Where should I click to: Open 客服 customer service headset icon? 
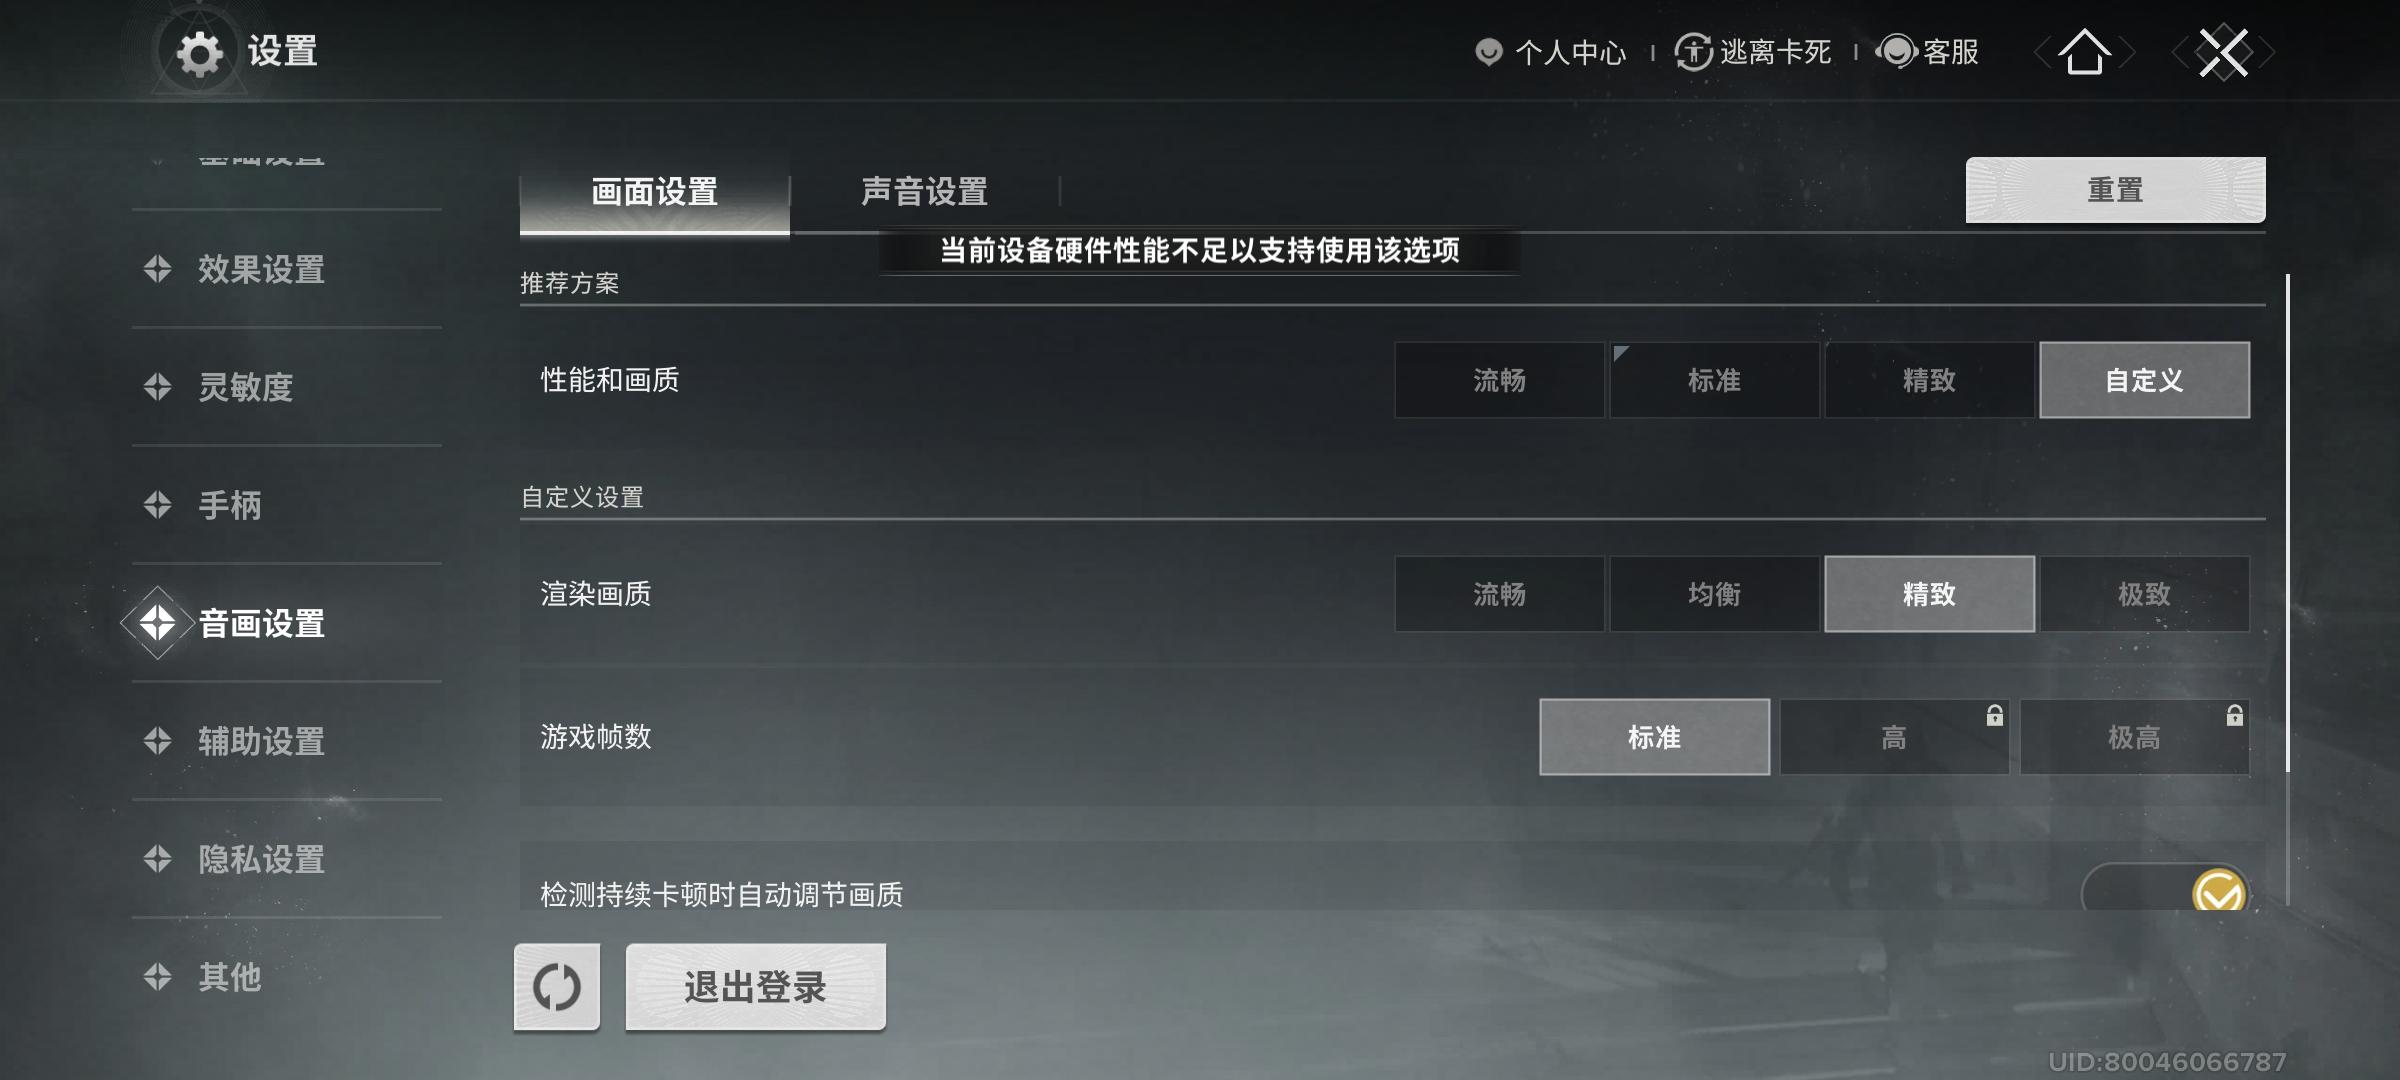(x=1896, y=51)
